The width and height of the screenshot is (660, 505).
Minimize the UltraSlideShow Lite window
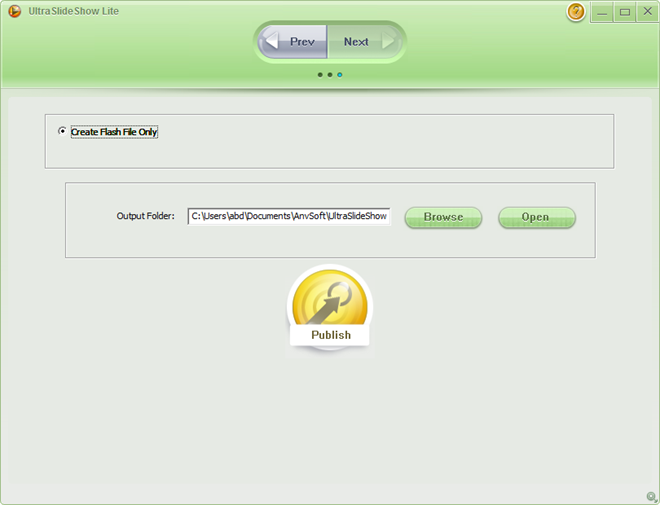(602, 12)
